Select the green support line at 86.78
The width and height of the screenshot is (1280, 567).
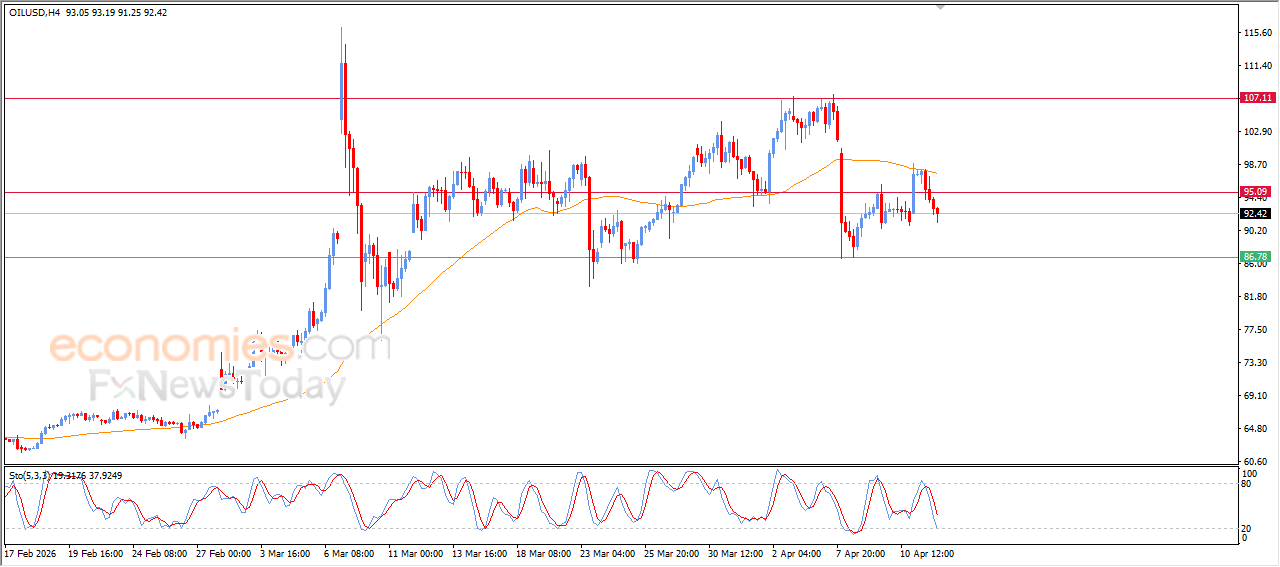[600, 257]
